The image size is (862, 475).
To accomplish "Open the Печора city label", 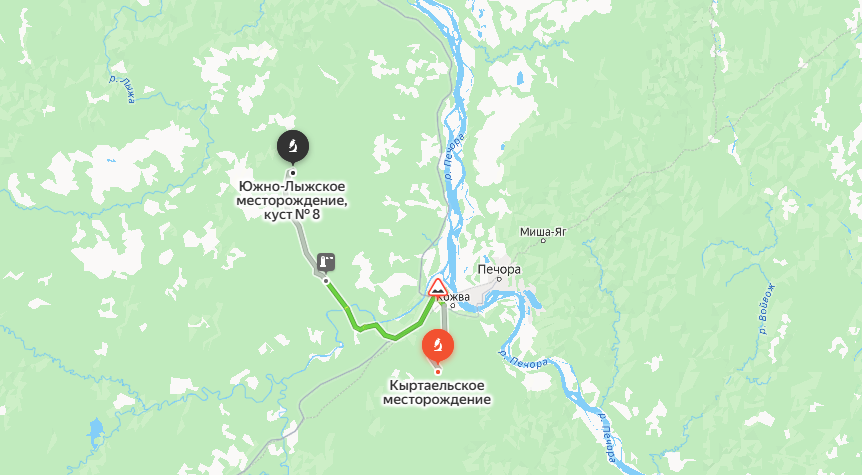I will coord(499,269).
